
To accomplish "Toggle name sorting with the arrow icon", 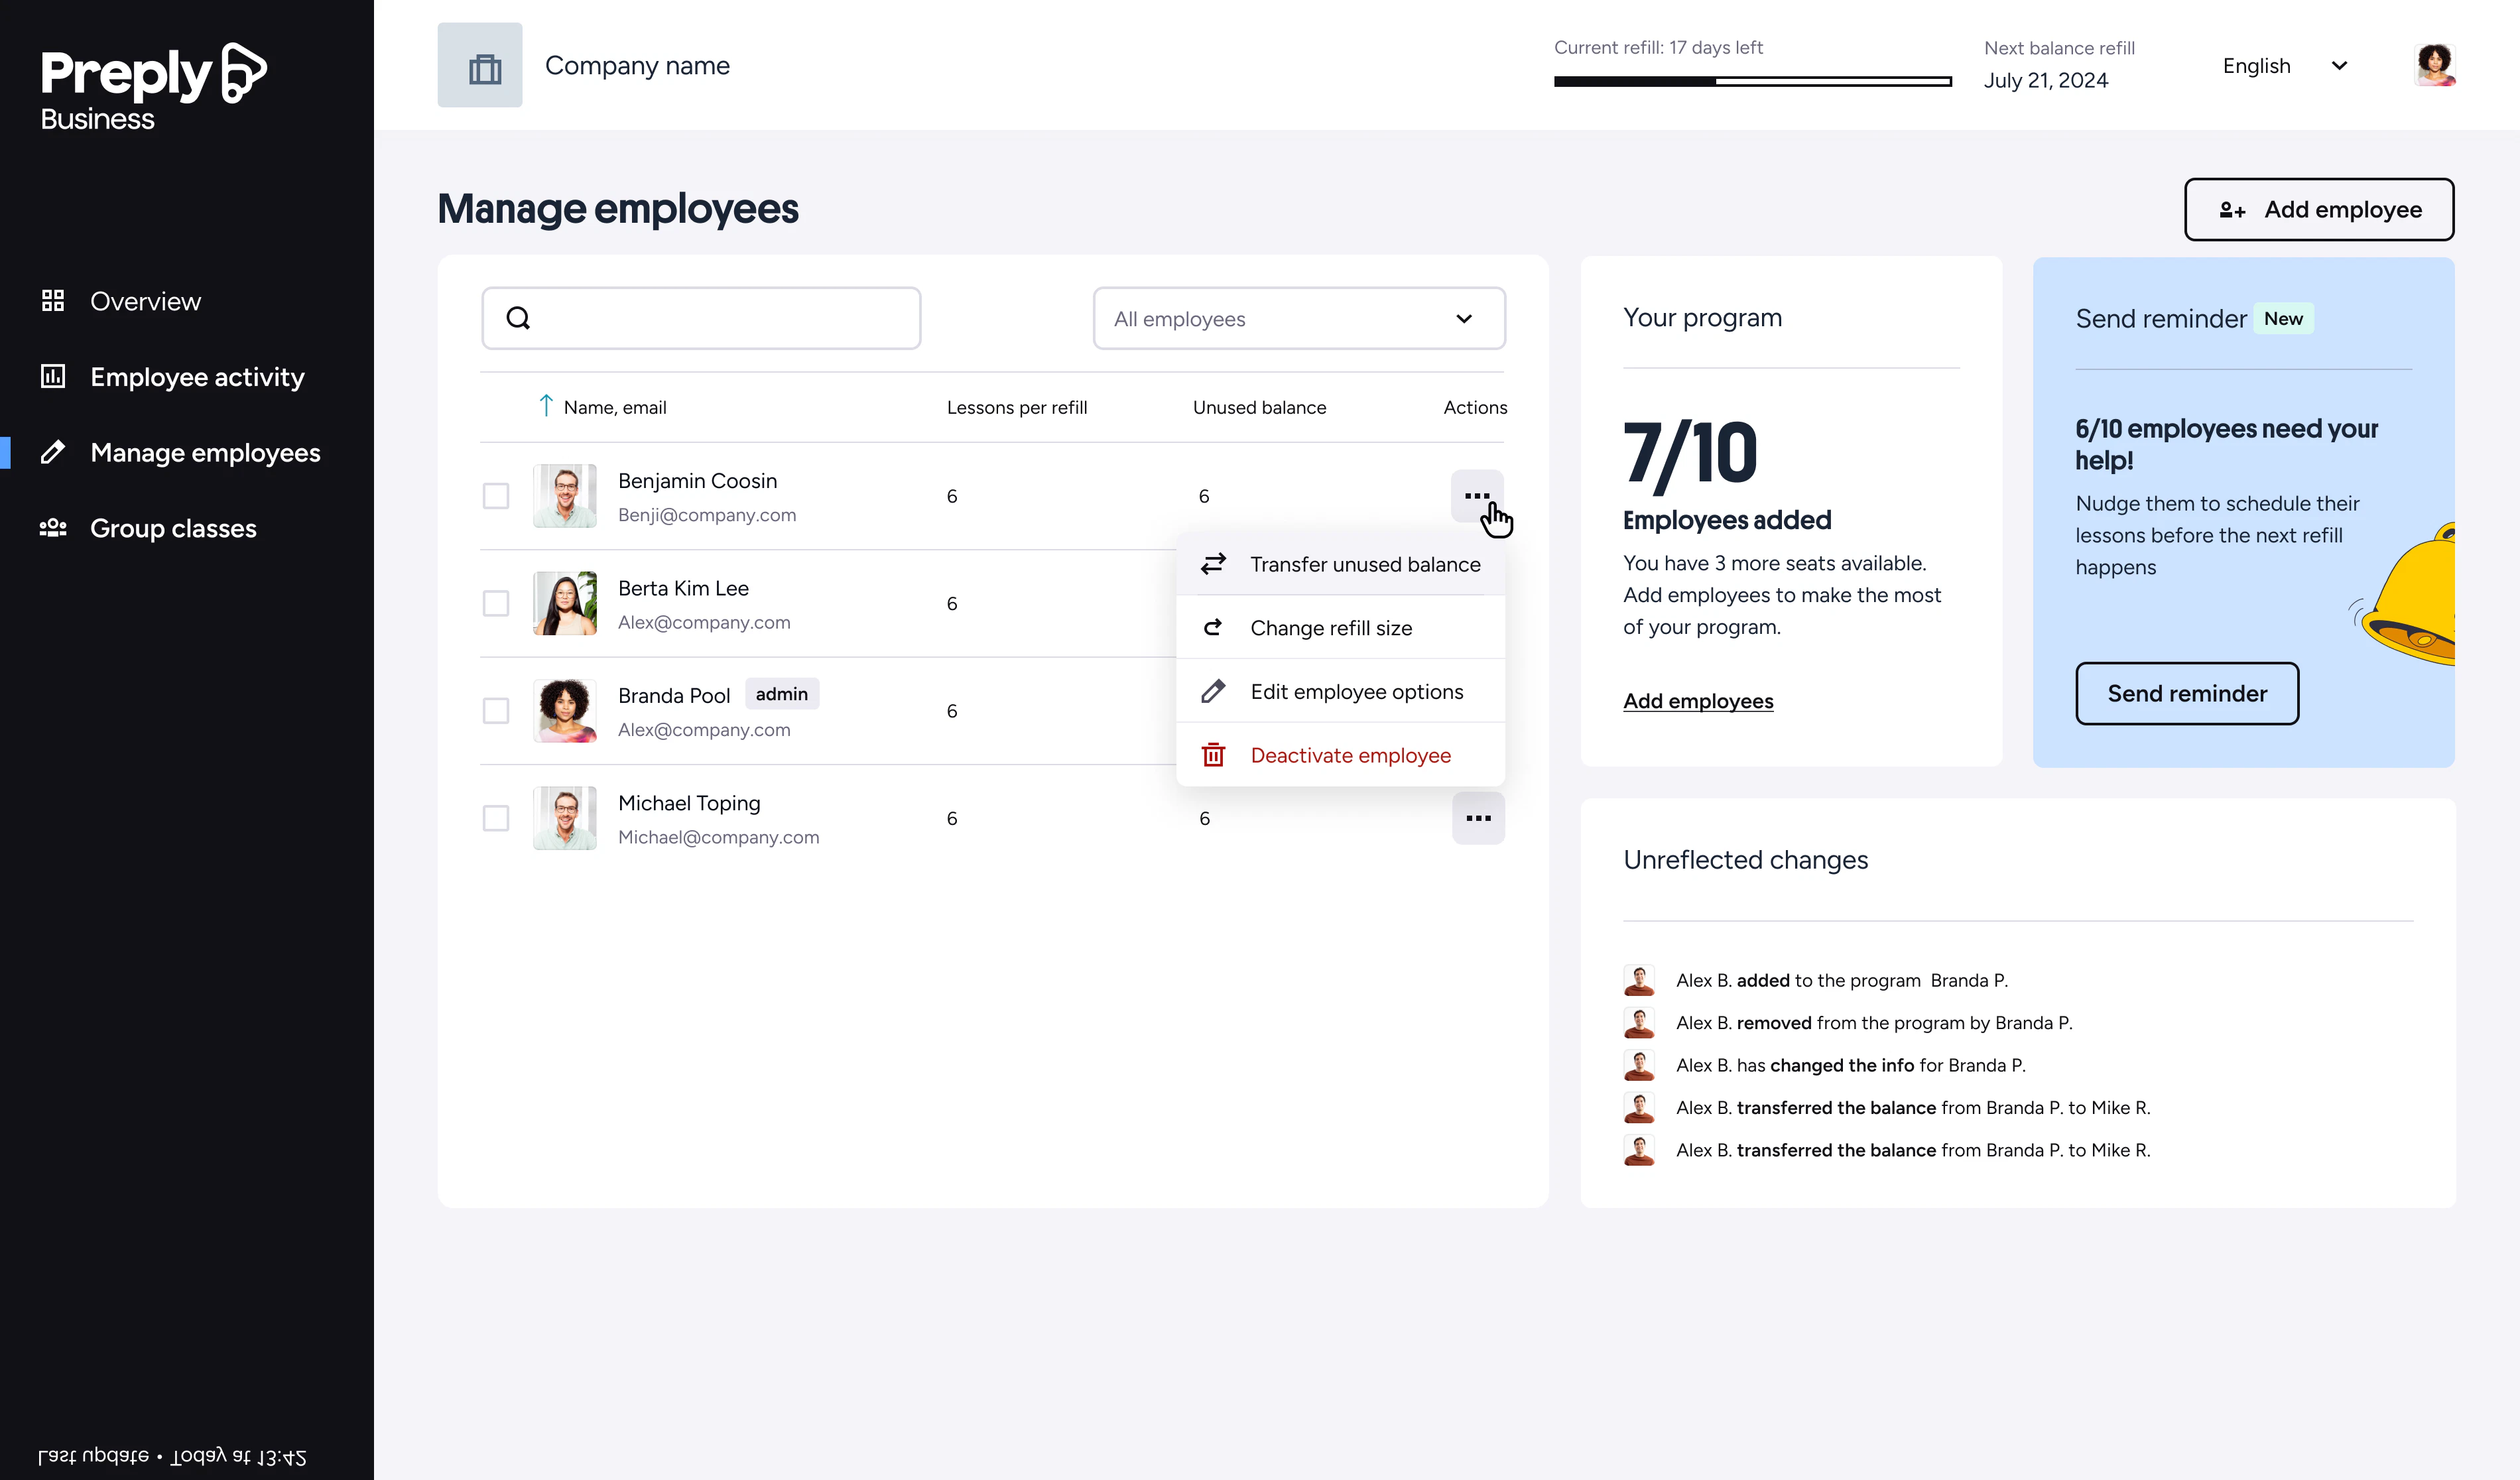I will click(x=546, y=406).
